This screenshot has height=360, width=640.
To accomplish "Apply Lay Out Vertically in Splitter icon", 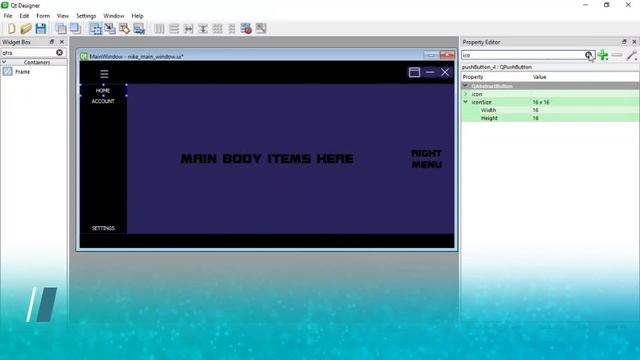I will (203, 29).
